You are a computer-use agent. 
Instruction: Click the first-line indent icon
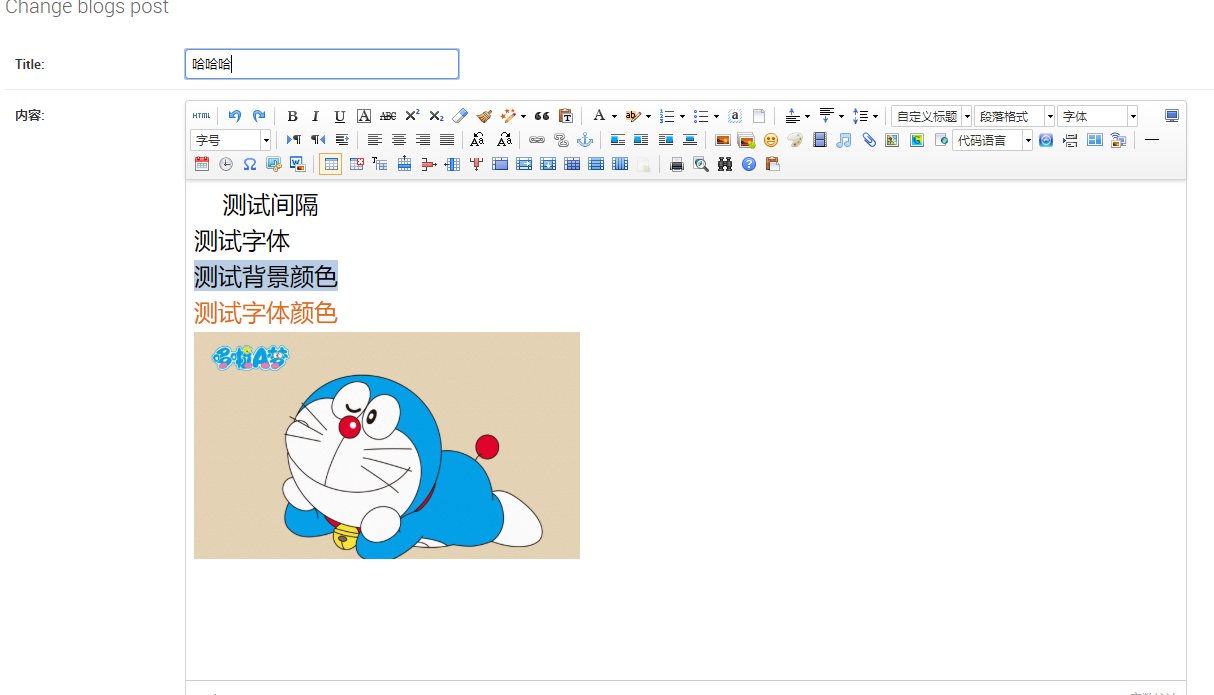342,140
